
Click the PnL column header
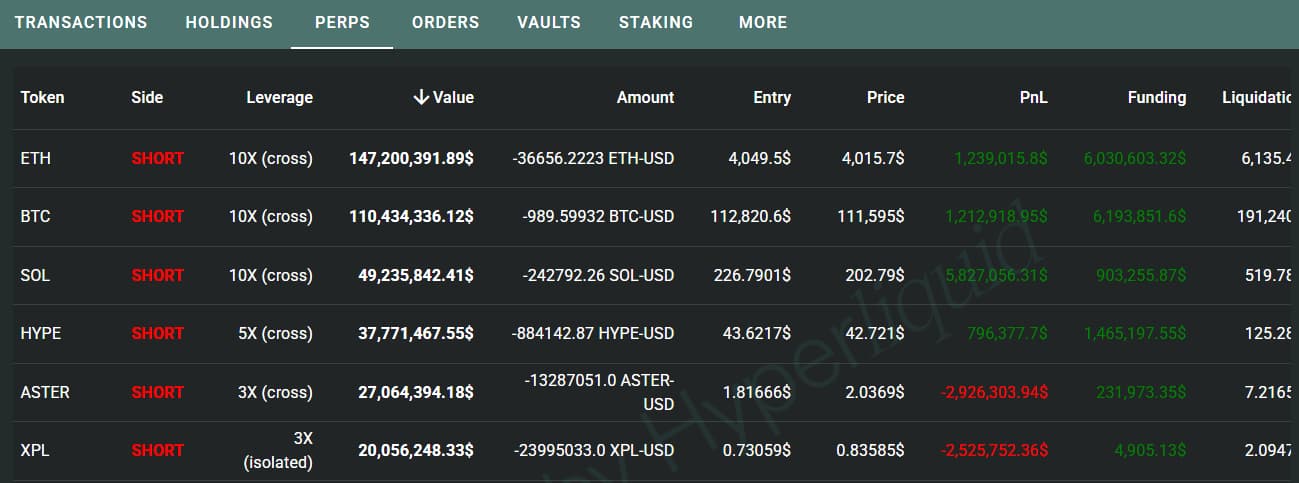click(x=1033, y=97)
